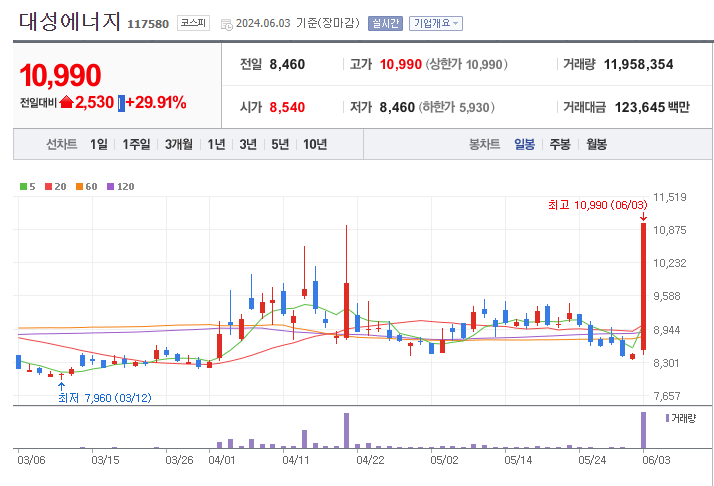
Task: Click the 최고 10,990 (06/03) chart label
Action: 597,205
